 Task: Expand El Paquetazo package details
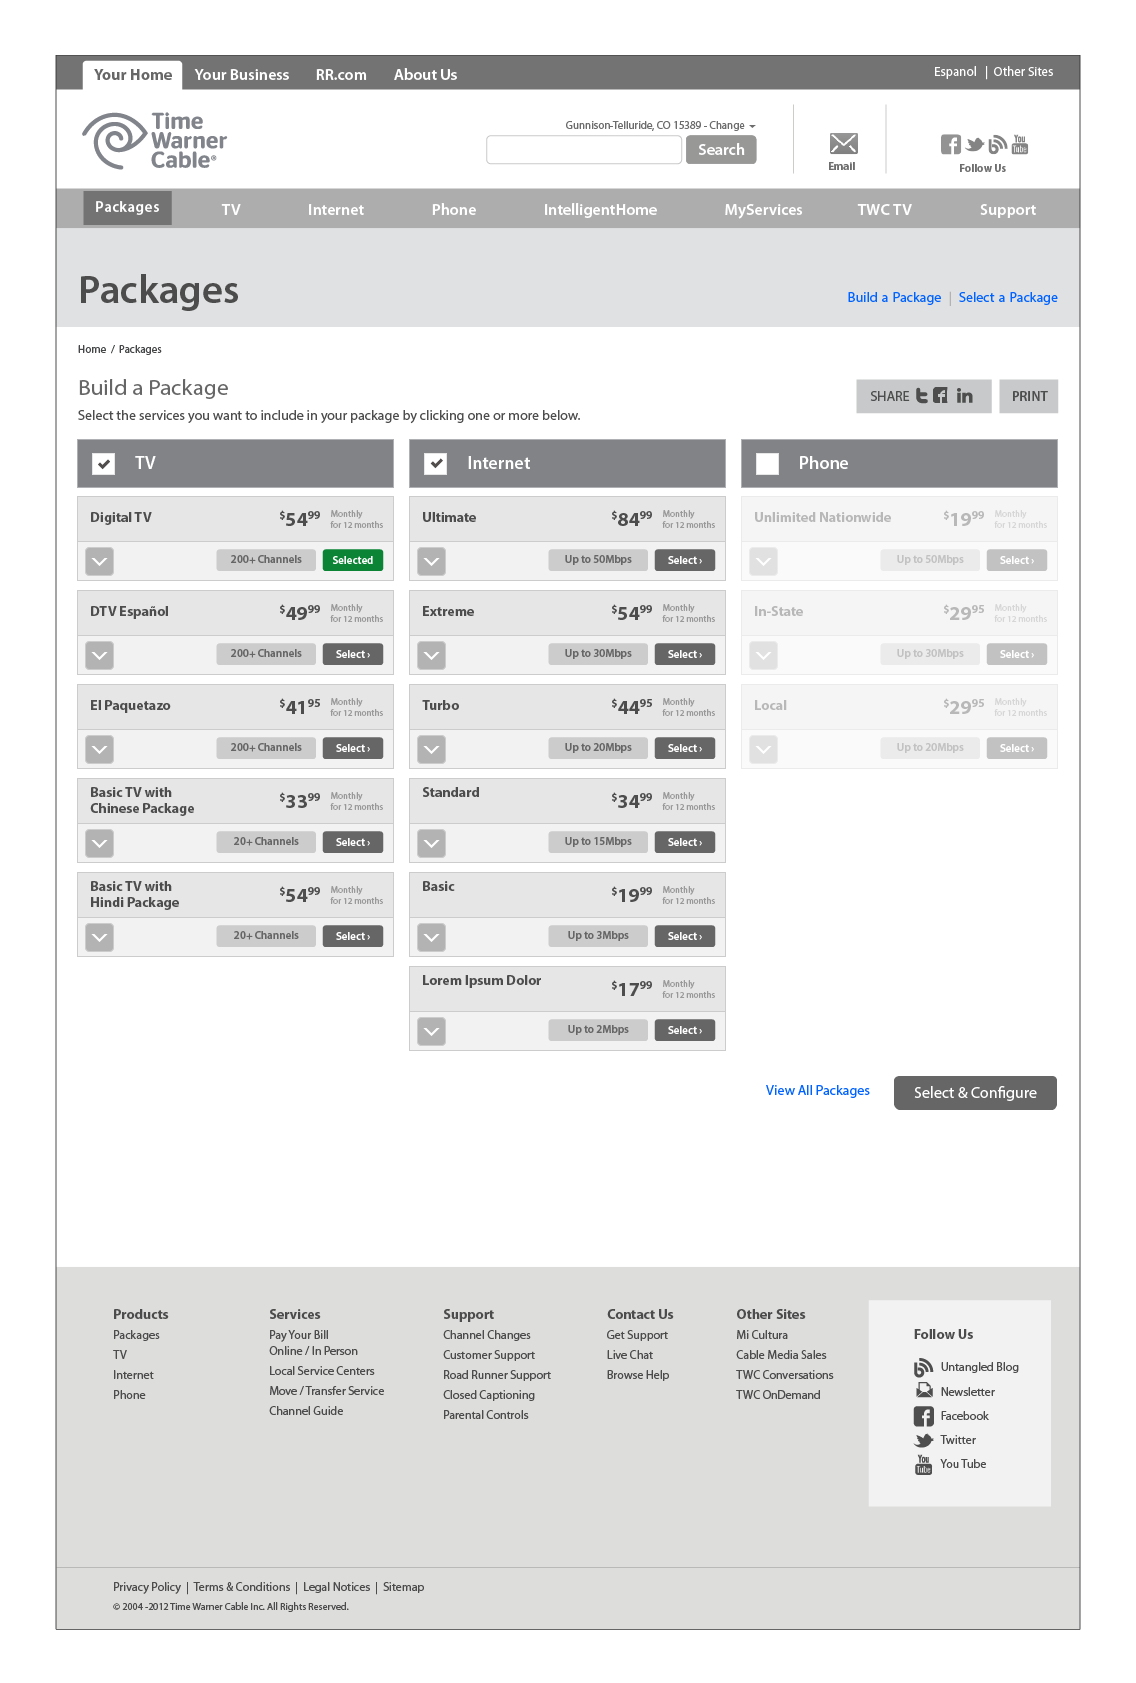point(99,749)
